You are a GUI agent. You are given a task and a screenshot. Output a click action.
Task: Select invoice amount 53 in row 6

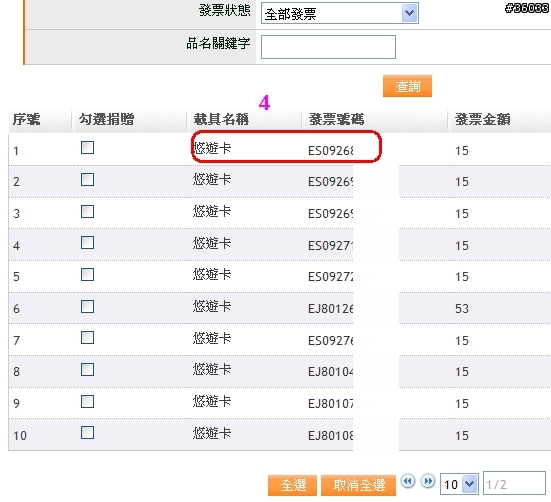click(462, 309)
